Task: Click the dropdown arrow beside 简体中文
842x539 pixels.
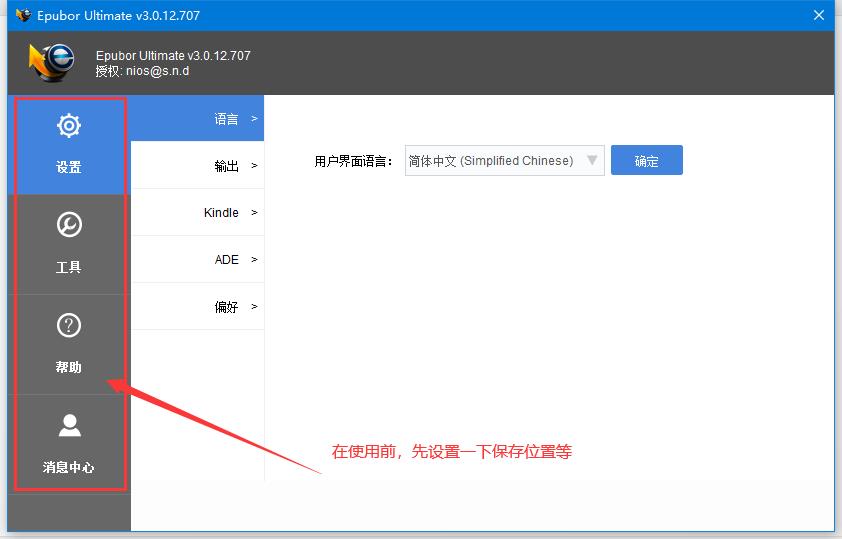Action: [x=592, y=160]
